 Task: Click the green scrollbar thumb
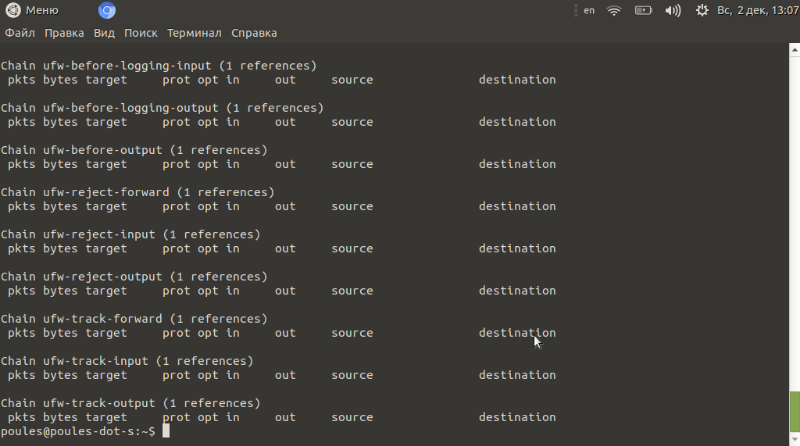pos(794,412)
